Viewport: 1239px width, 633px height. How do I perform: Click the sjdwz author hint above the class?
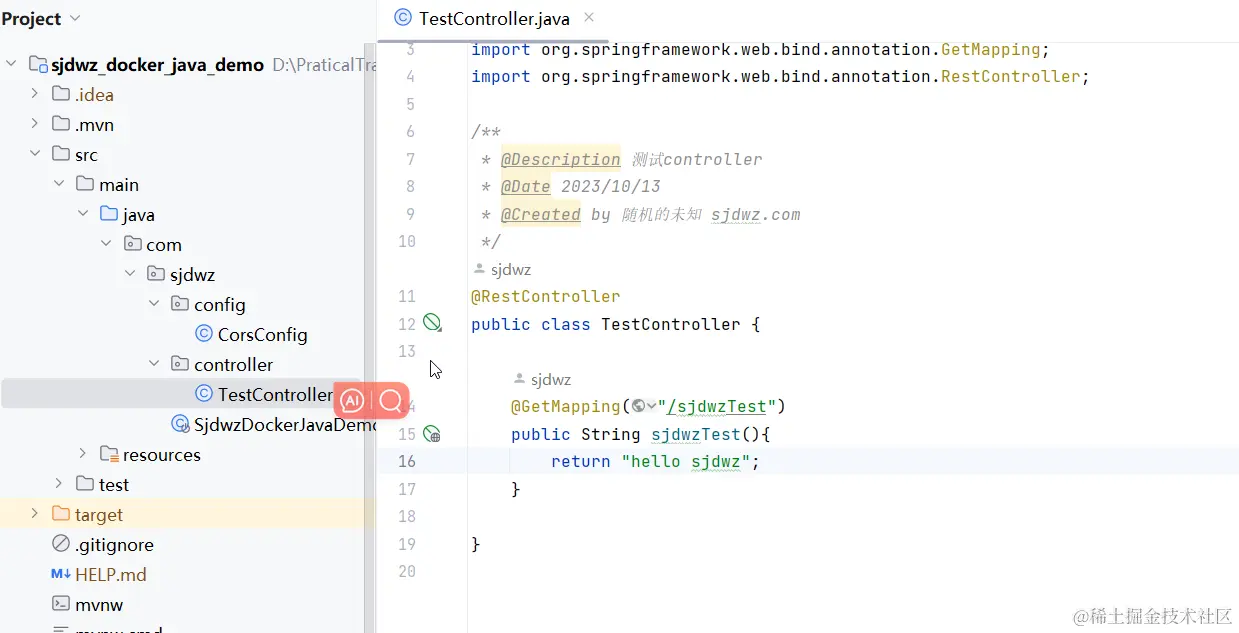[502, 269]
